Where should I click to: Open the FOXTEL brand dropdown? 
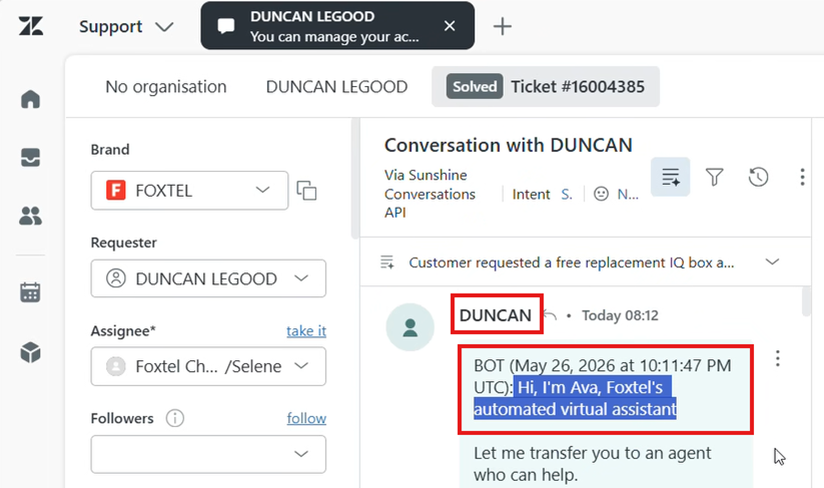[x=189, y=190]
